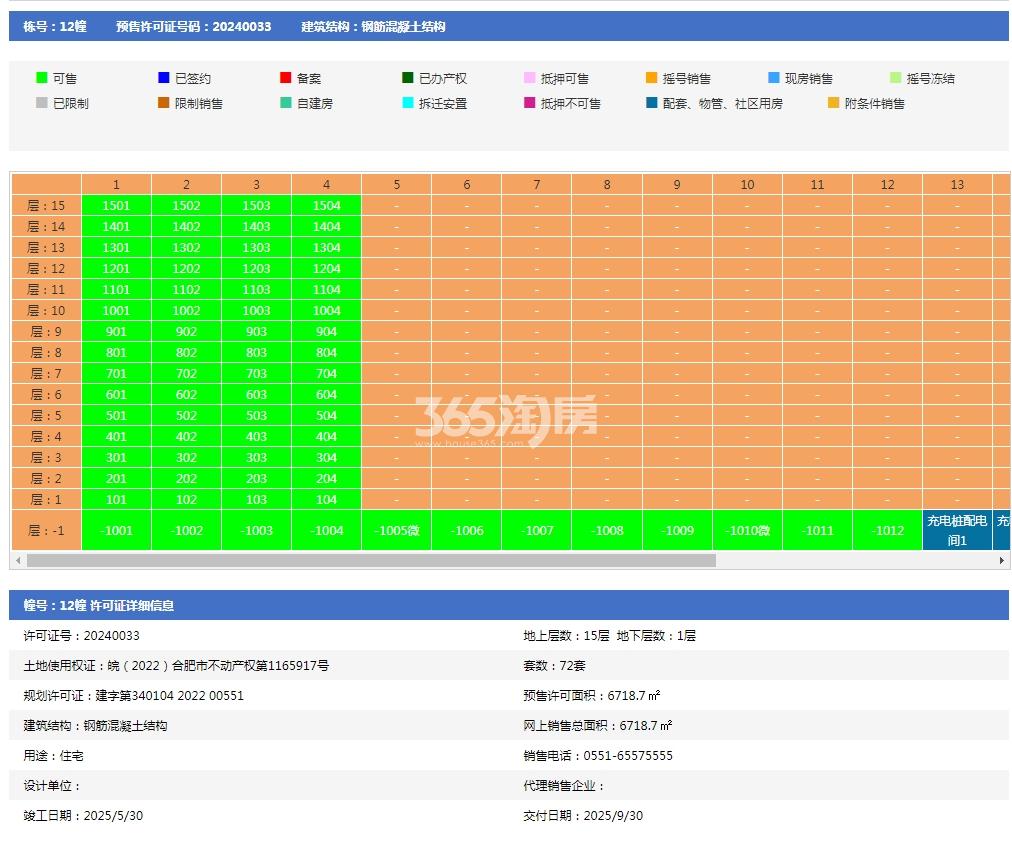Click the 充电桩配电间1 cell

[957, 530]
